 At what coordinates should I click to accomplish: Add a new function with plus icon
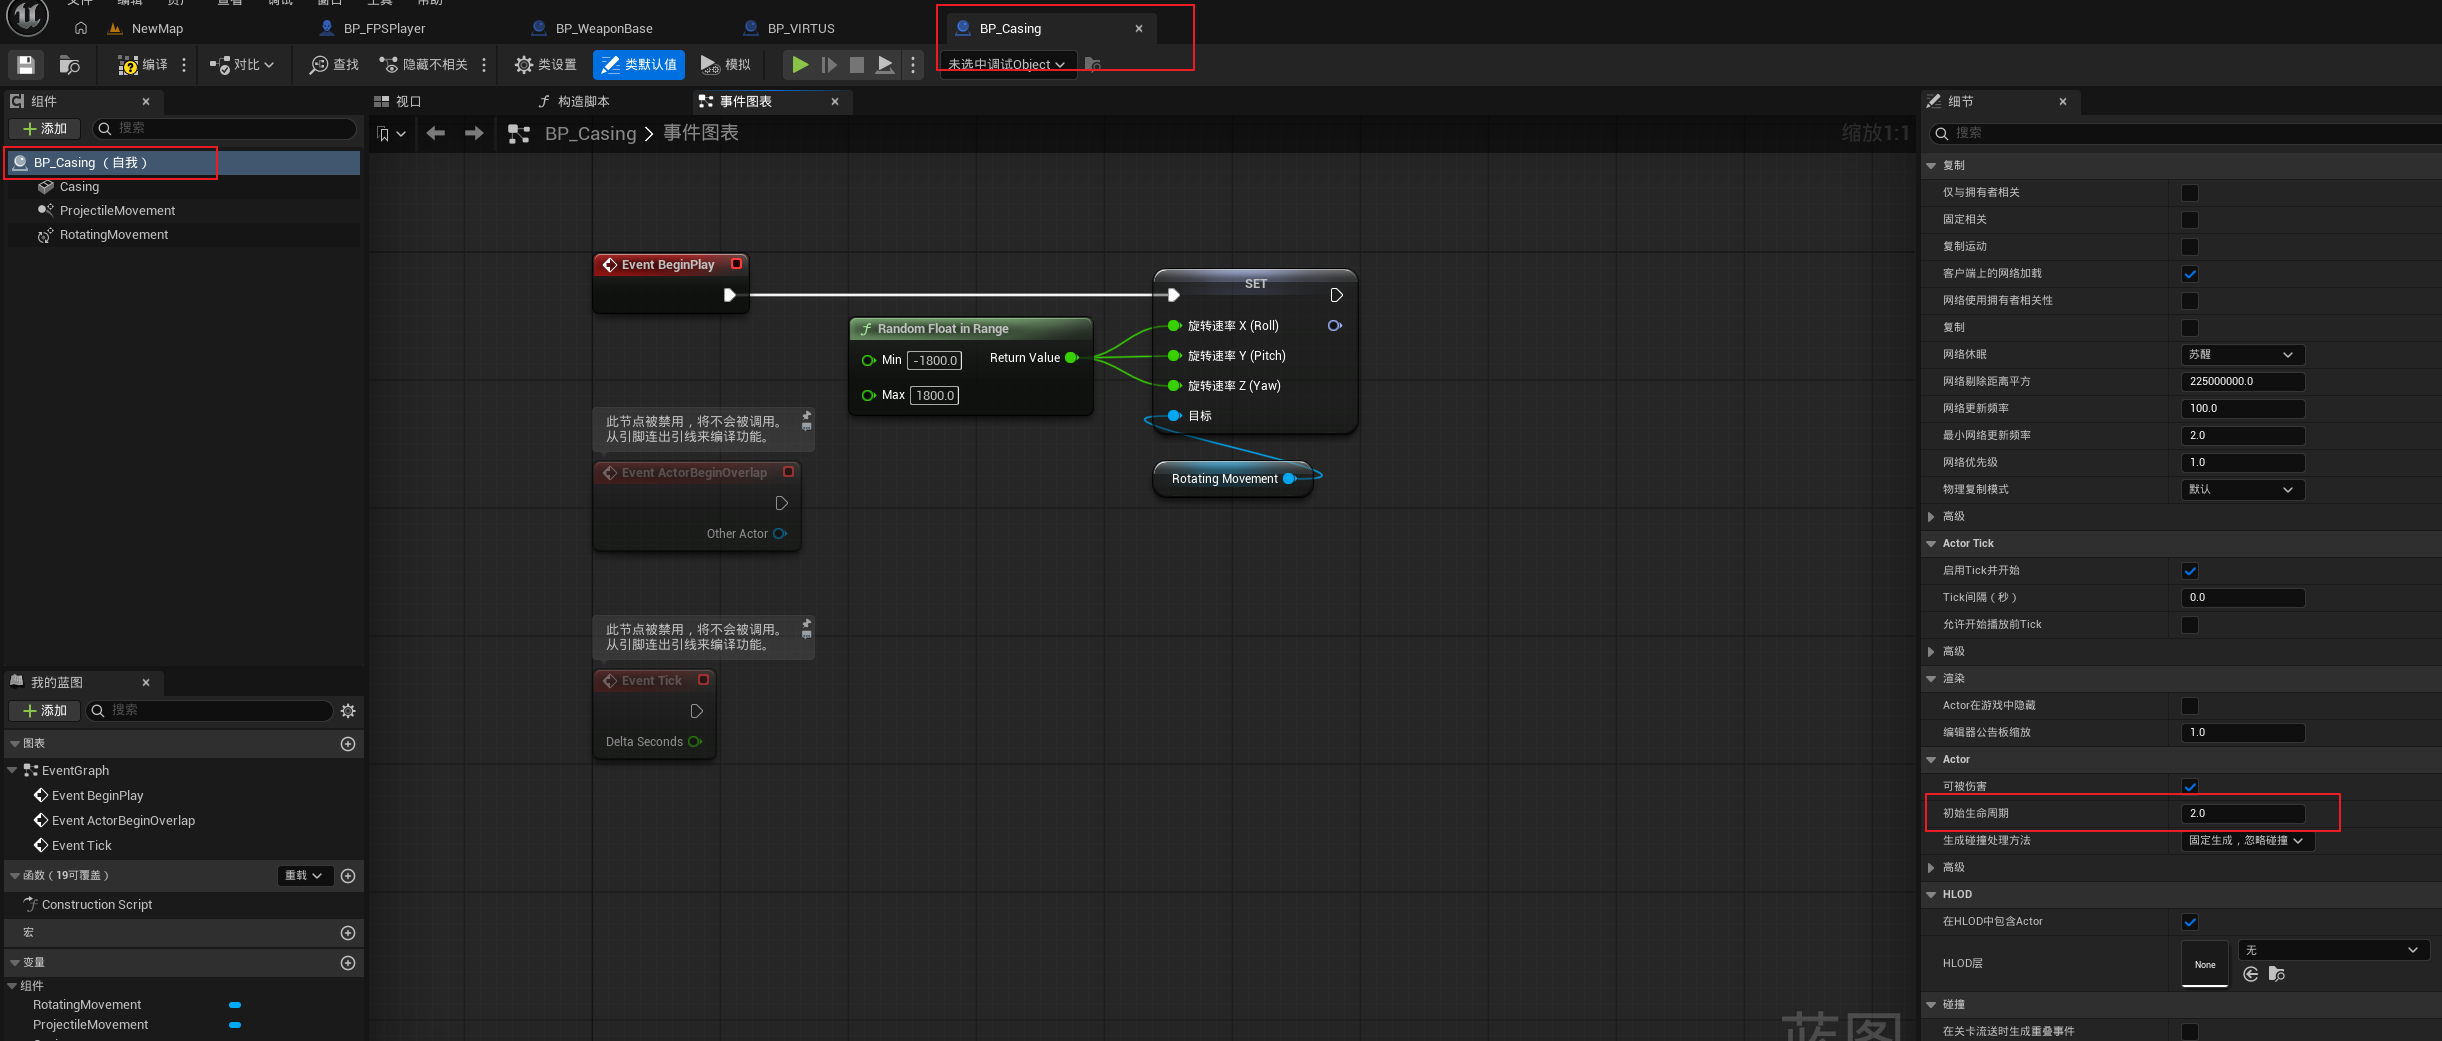click(x=348, y=876)
